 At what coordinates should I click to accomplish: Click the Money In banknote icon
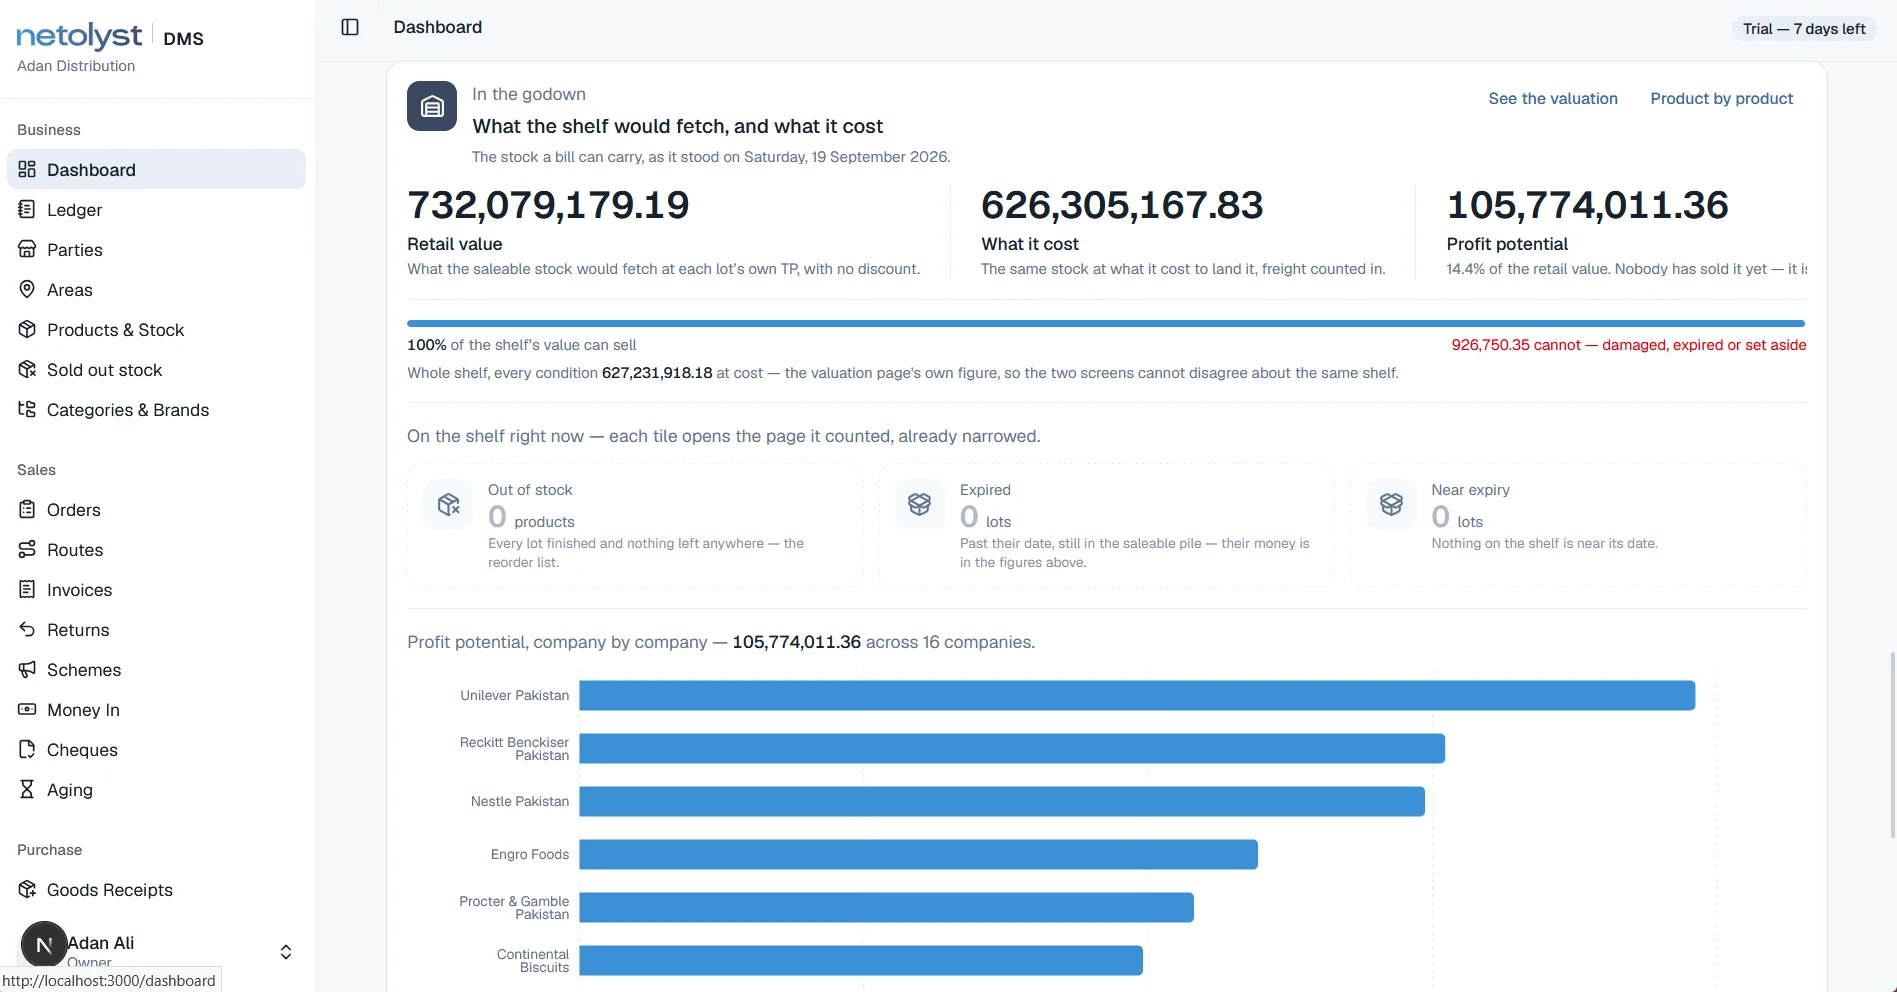27,709
